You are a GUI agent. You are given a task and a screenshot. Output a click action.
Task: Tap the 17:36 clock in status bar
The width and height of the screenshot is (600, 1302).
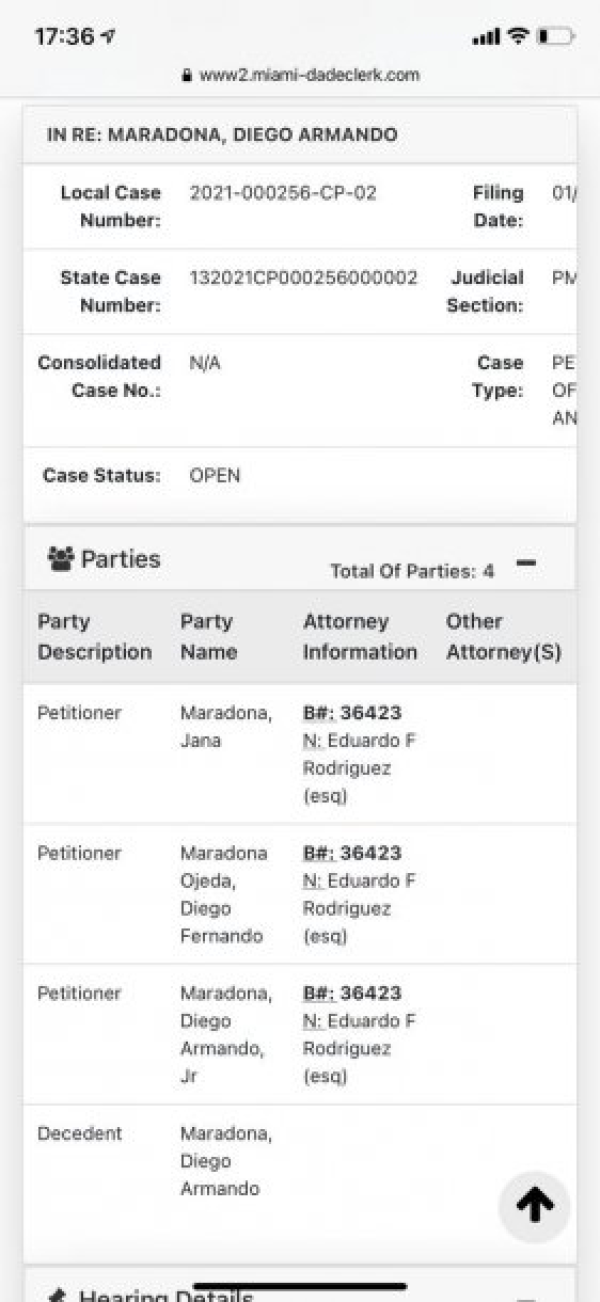point(64,37)
